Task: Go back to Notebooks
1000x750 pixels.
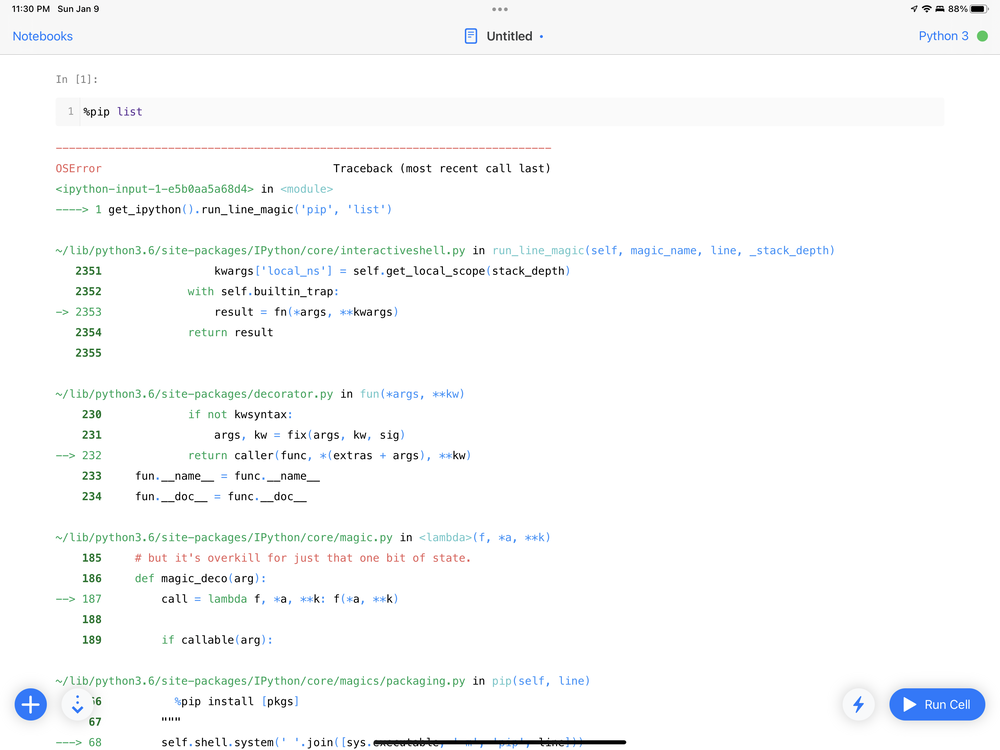Action: 43,36
